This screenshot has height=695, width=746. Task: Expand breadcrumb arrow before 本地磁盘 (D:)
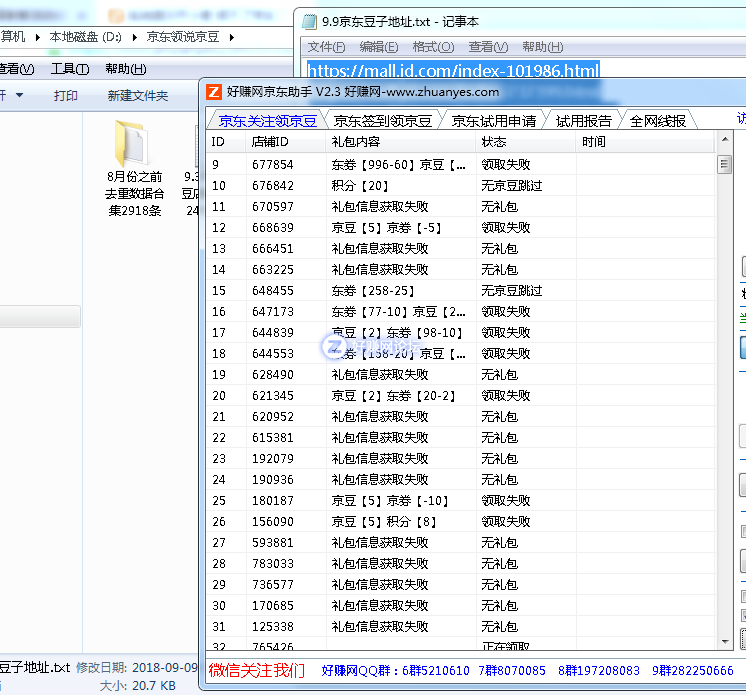38,37
